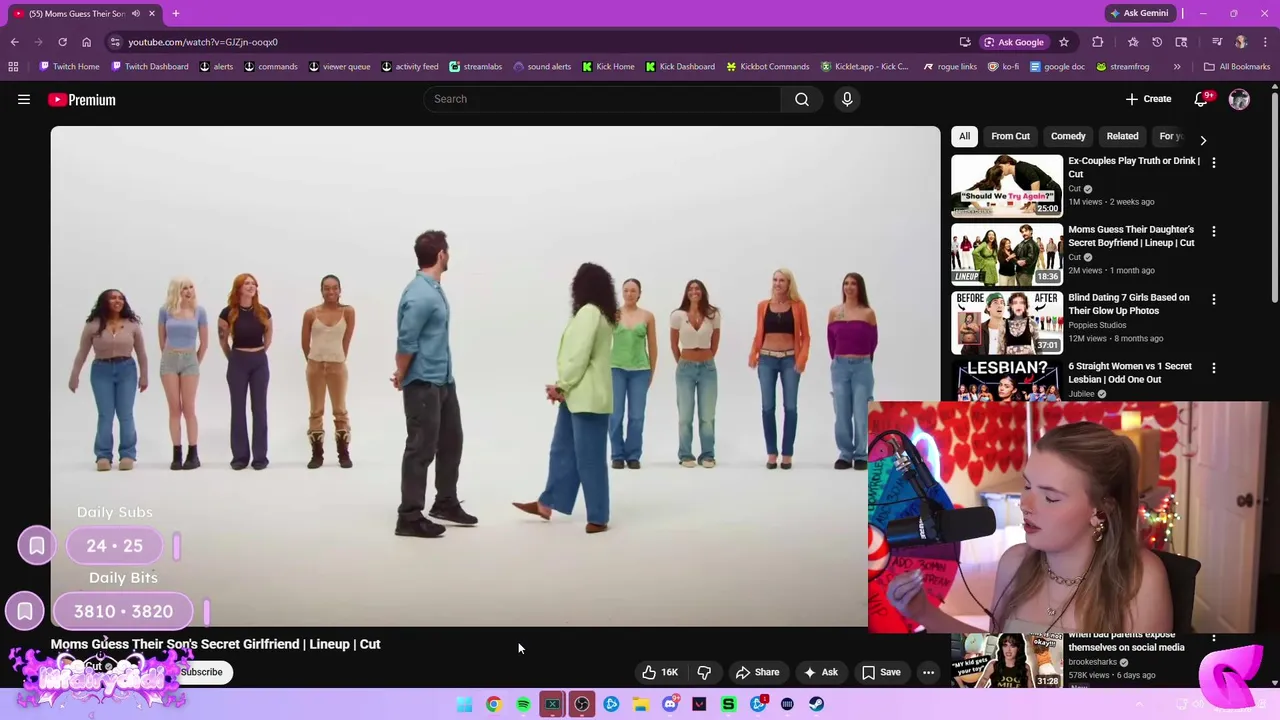Dislike the video with thumbs down
This screenshot has height=720, width=1280.
point(704,672)
